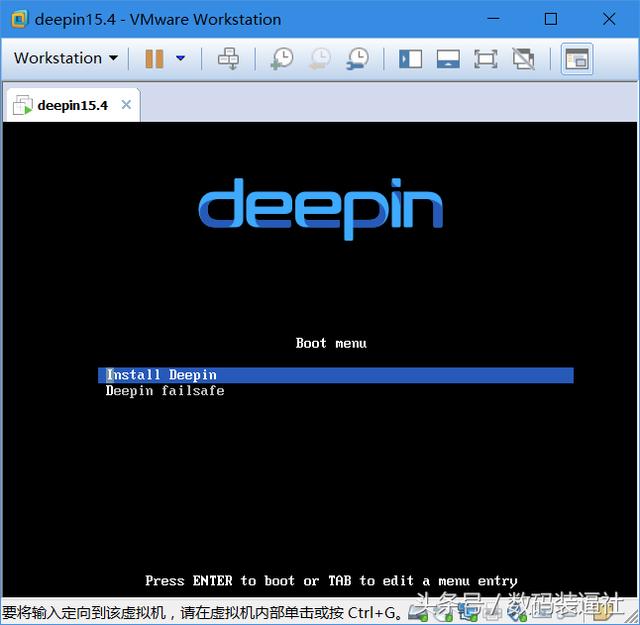Take a snapshot of this virtual machine
Image resolution: width=640 pixels, height=625 pixels.
282,58
